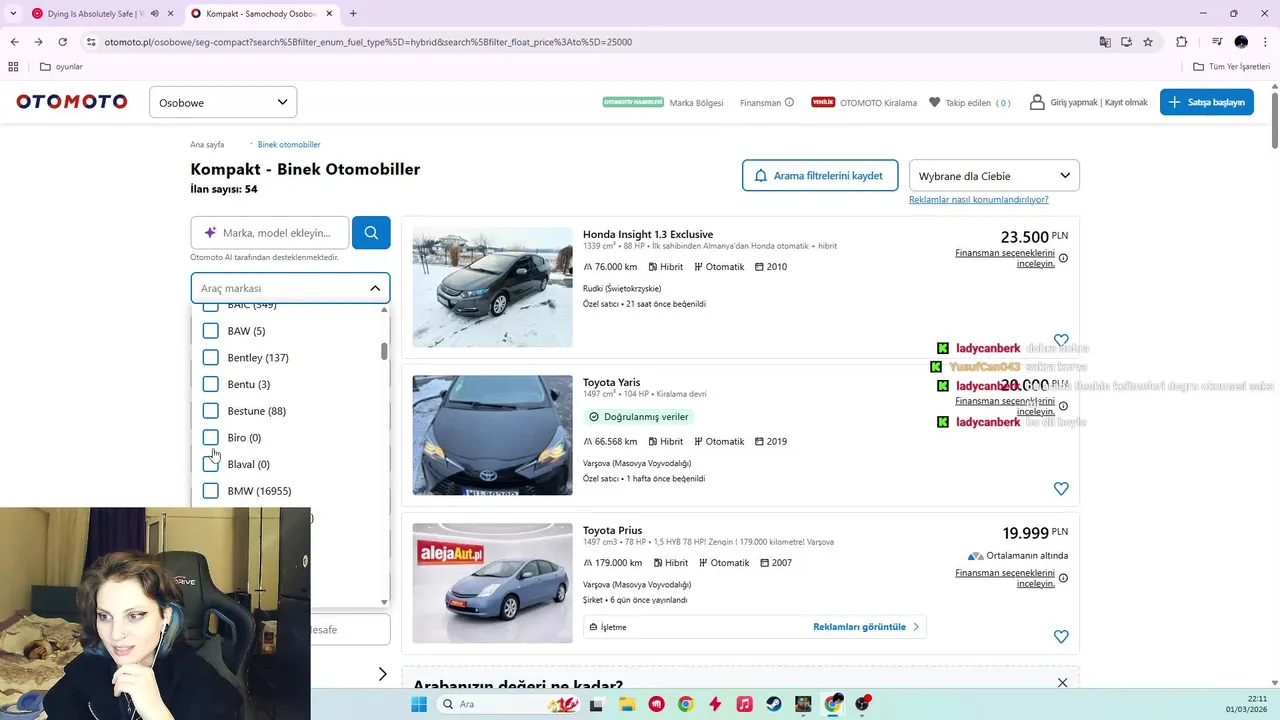Image resolution: width=1280 pixels, height=720 pixels.
Task: Check the Blaval (0) checkbox
Action: coord(210,464)
